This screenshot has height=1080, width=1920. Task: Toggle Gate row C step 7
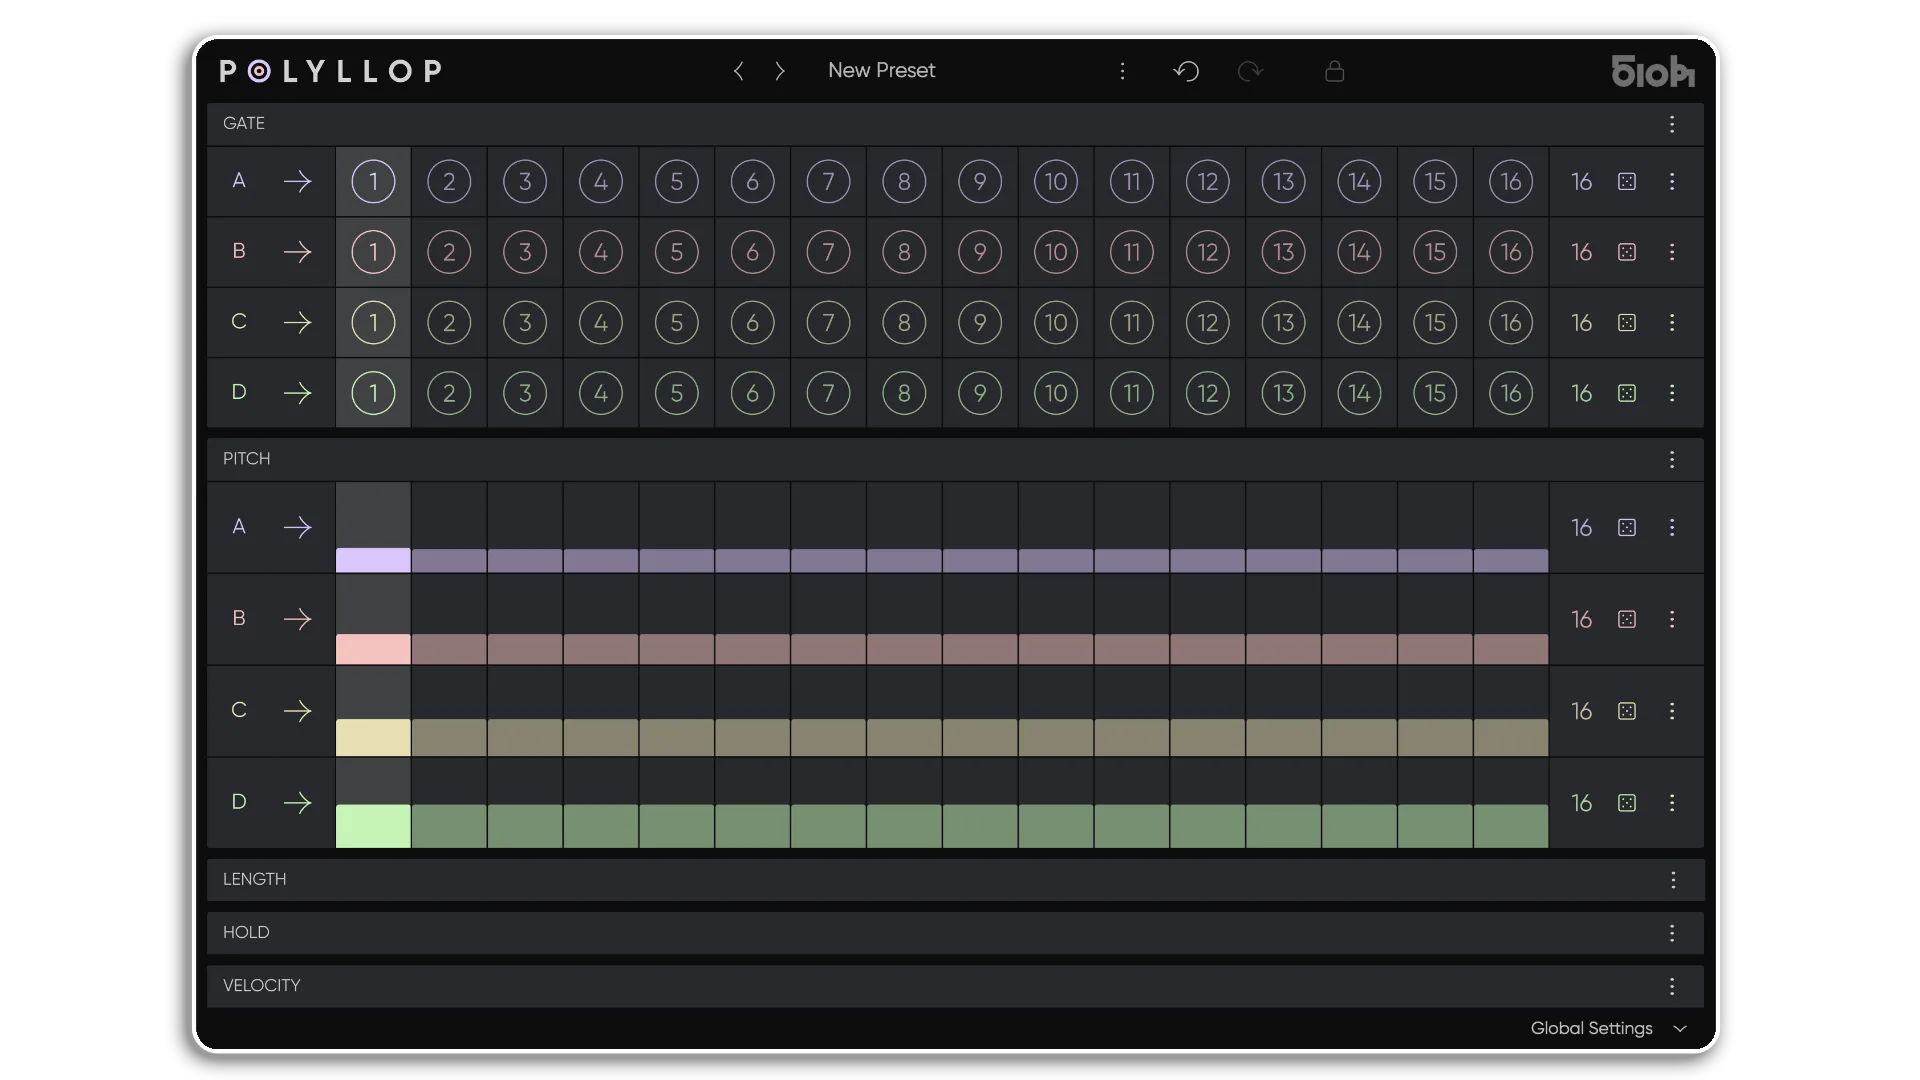pyautogui.click(x=828, y=323)
